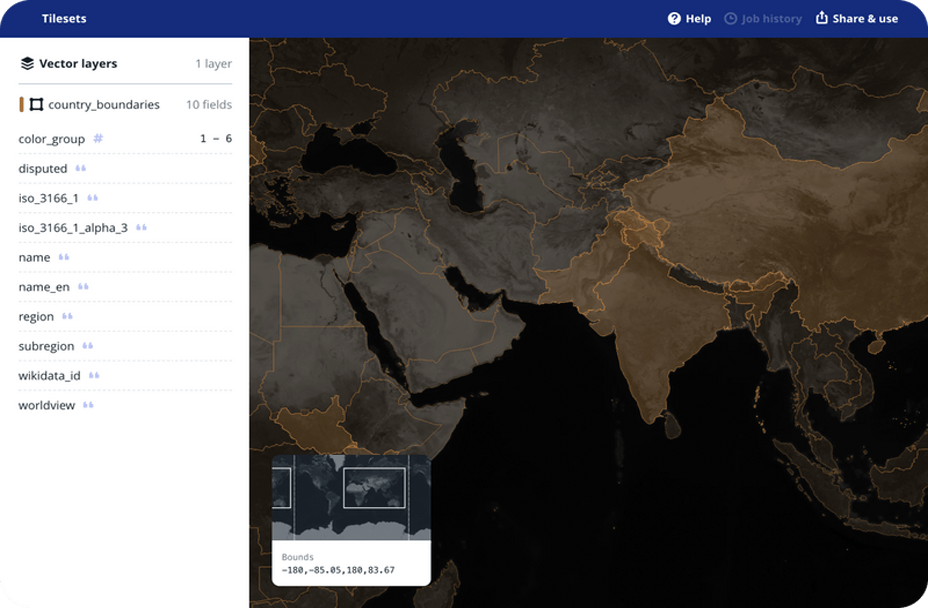The height and width of the screenshot is (608, 928).
Task: Click the string quote icon next to disputed
Action: point(80,169)
